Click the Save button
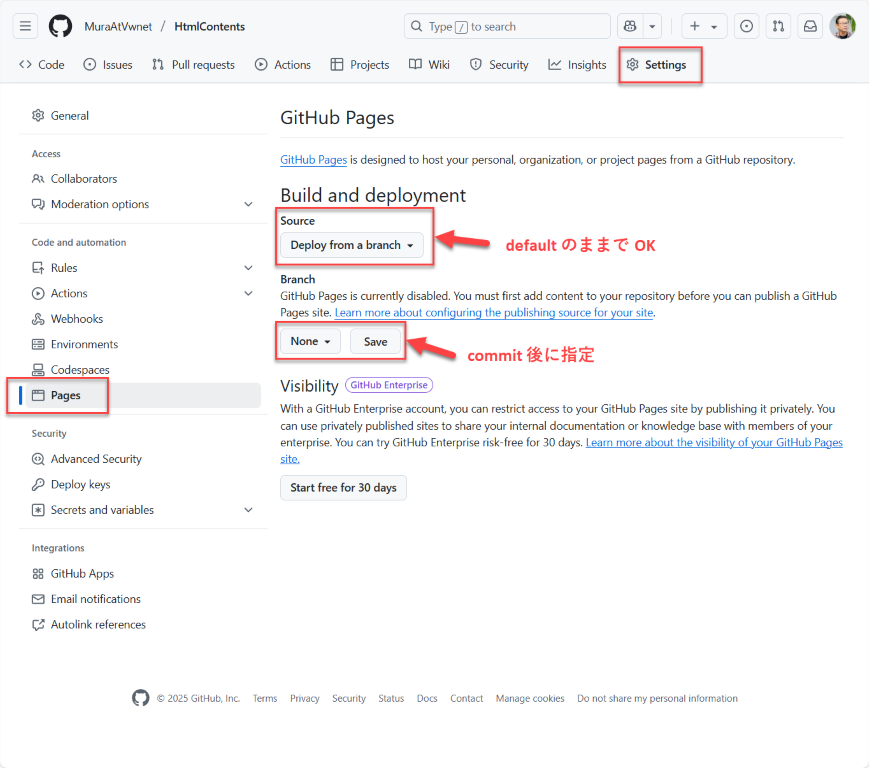 coord(375,342)
